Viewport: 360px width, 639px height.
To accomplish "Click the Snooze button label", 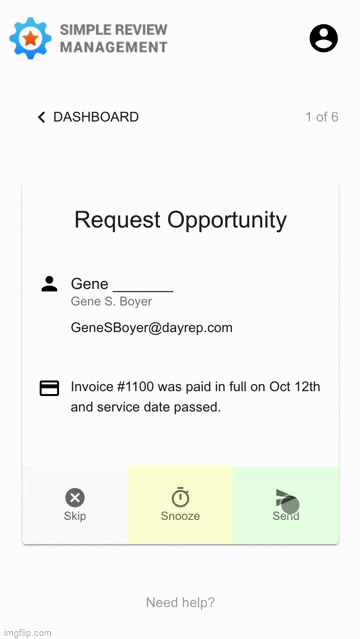I will [x=180, y=516].
